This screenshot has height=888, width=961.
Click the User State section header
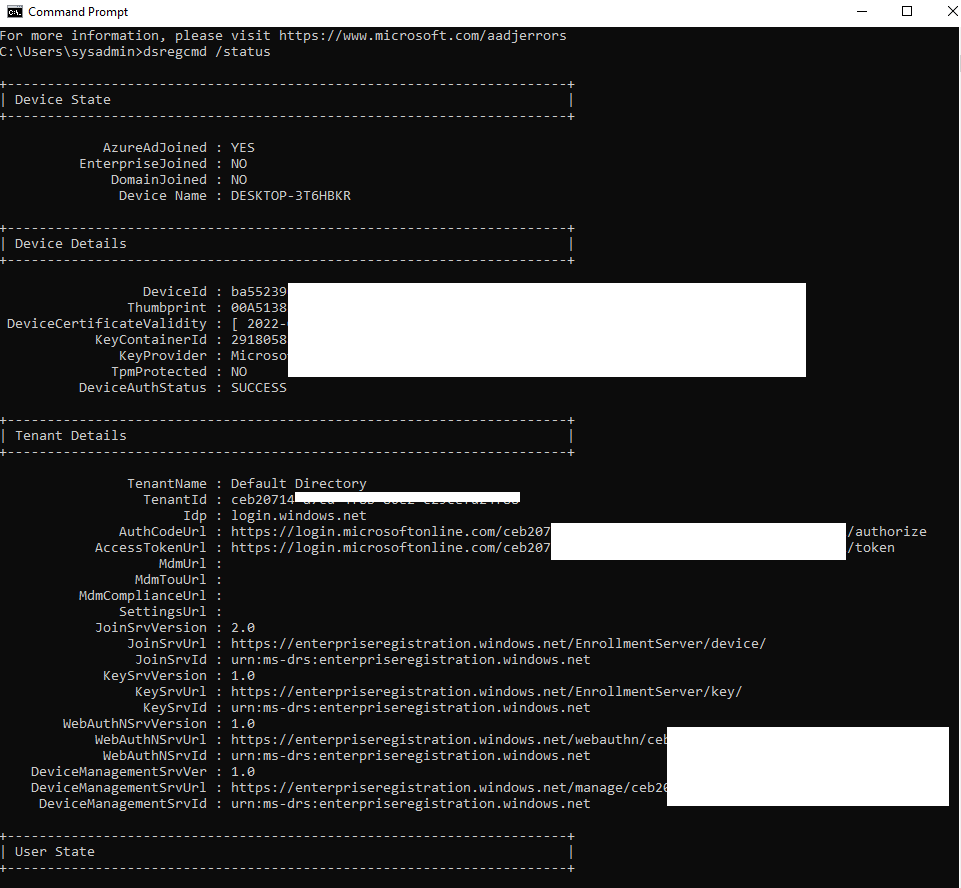[x=56, y=851]
